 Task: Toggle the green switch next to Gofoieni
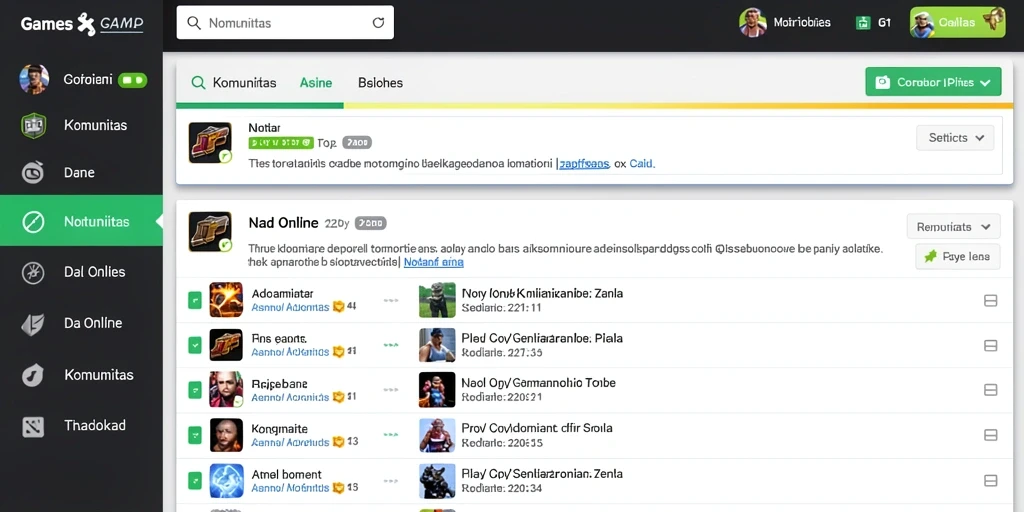(133, 80)
